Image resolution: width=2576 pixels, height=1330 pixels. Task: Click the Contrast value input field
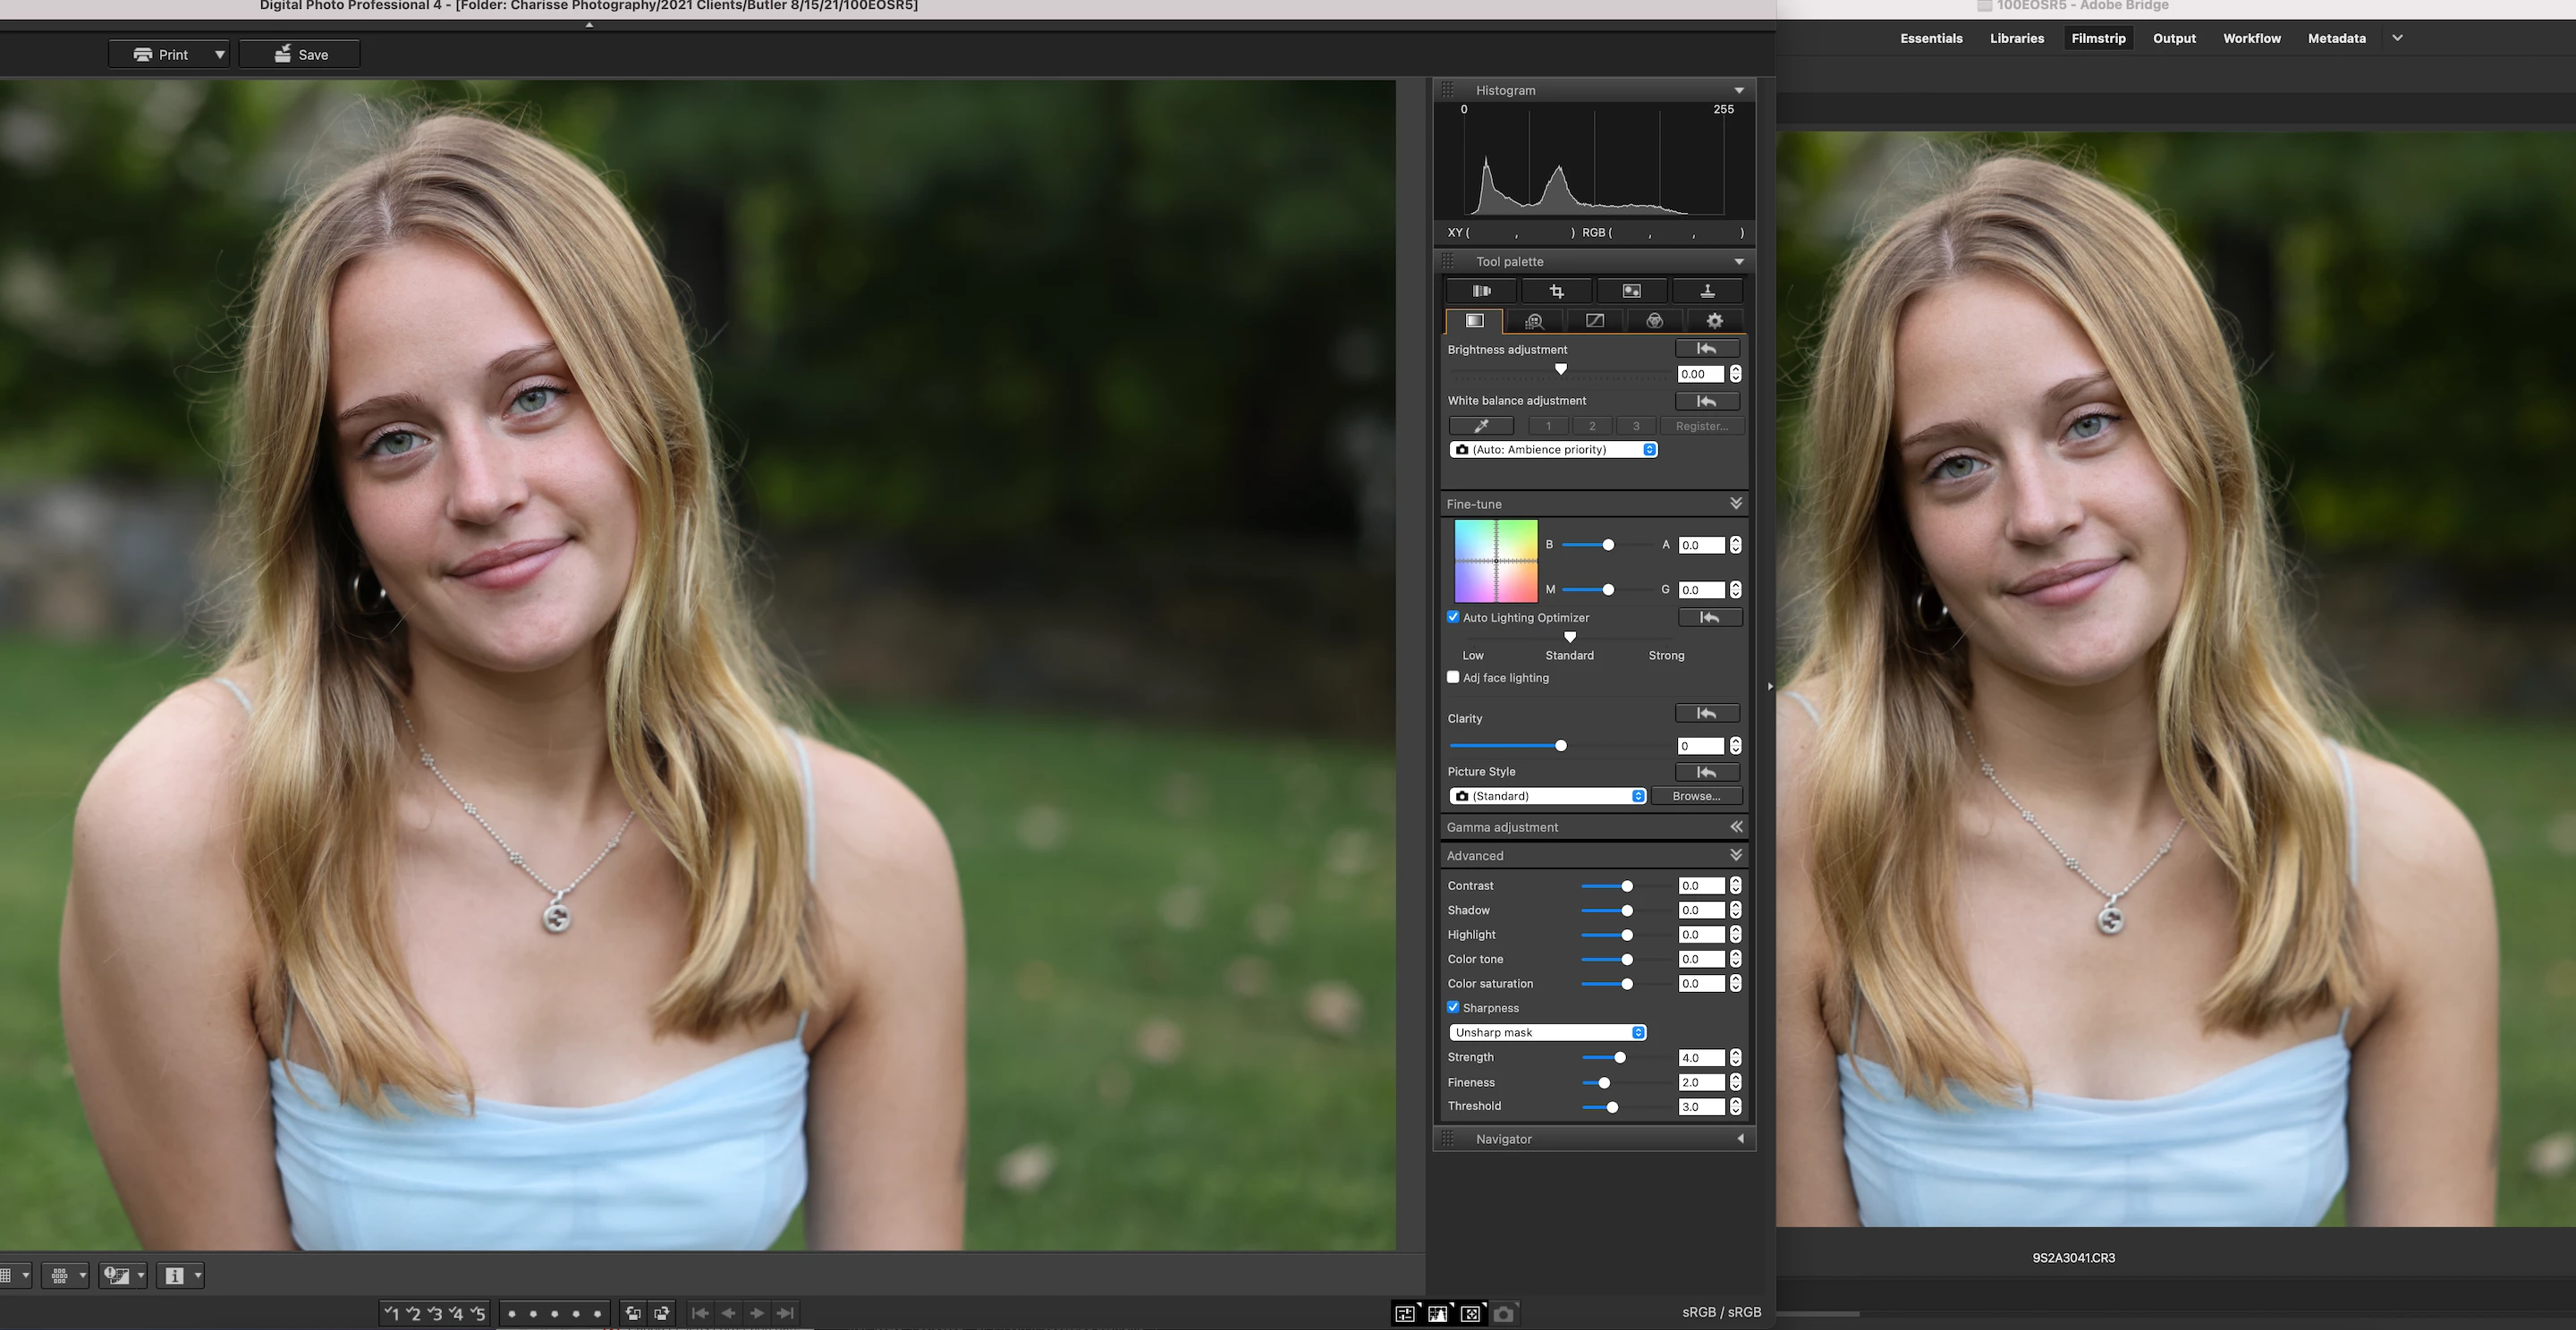[x=1700, y=886]
